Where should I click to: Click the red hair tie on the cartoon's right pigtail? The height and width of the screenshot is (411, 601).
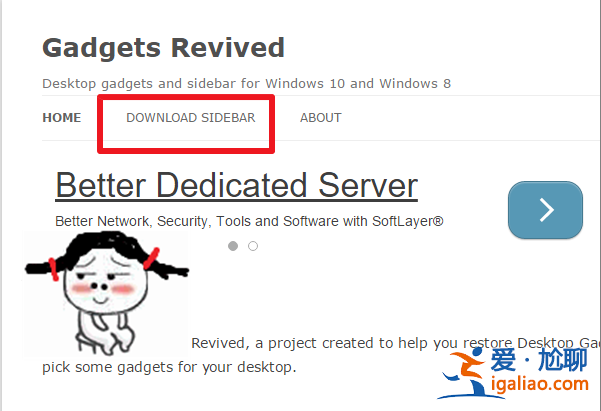click(x=151, y=259)
